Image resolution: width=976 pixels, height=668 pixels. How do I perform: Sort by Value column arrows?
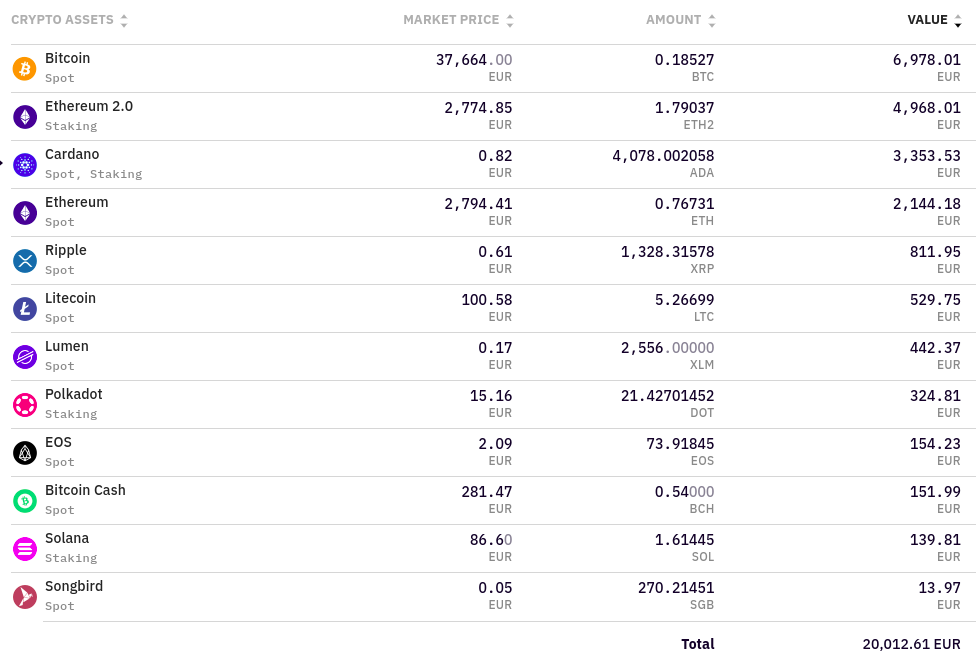958,20
